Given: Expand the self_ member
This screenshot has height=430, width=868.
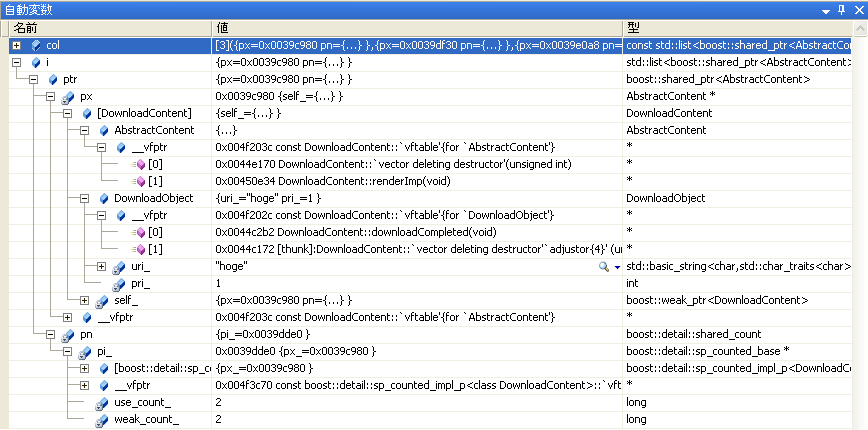Looking at the screenshot, I should (x=85, y=301).
